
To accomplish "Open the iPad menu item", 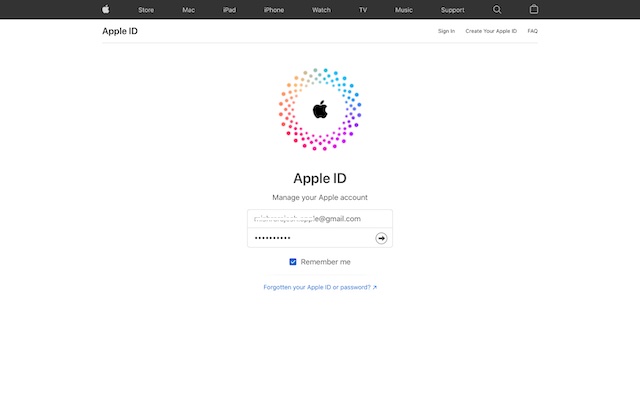I will click(x=229, y=10).
